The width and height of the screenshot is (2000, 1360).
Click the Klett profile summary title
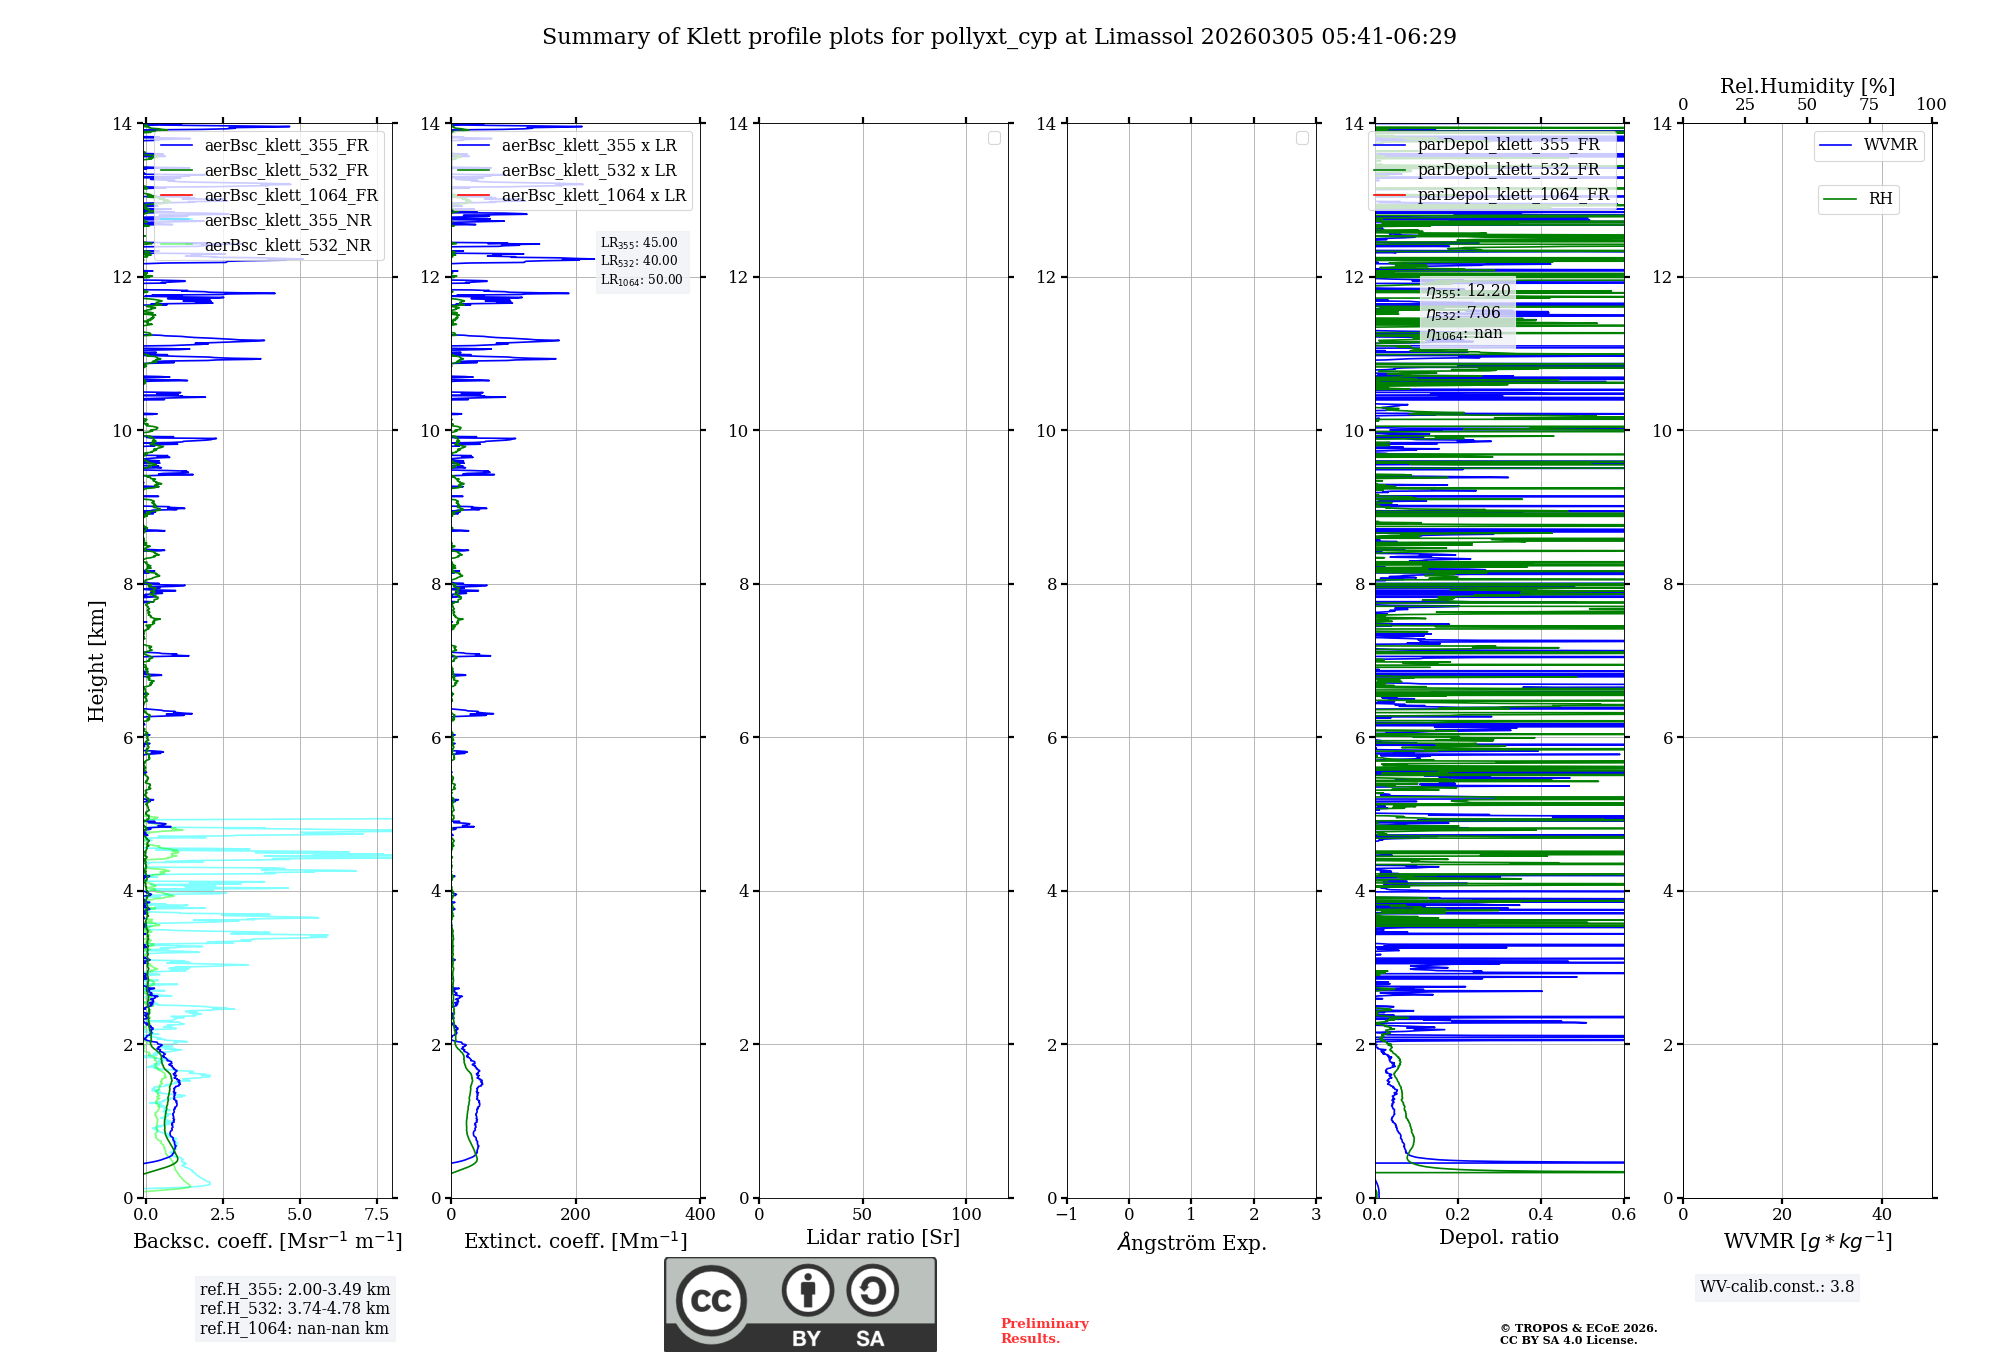(999, 37)
